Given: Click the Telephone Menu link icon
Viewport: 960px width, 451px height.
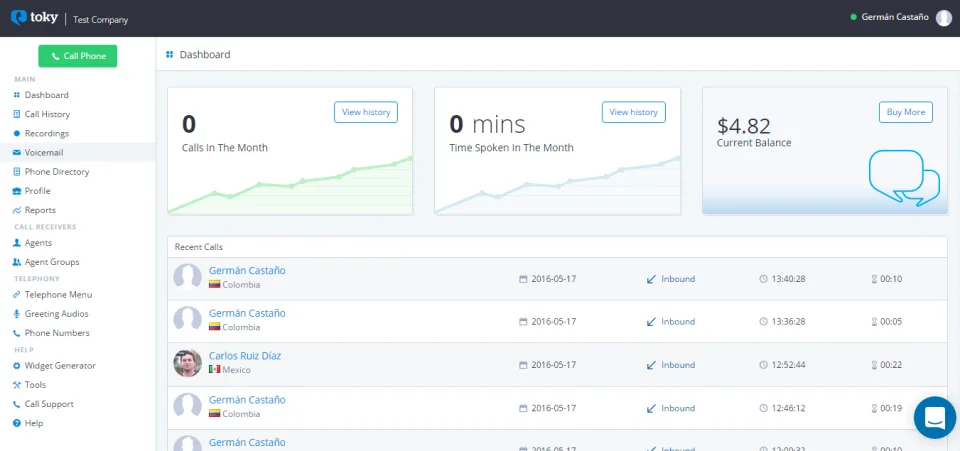Looking at the screenshot, I should tap(17, 294).
